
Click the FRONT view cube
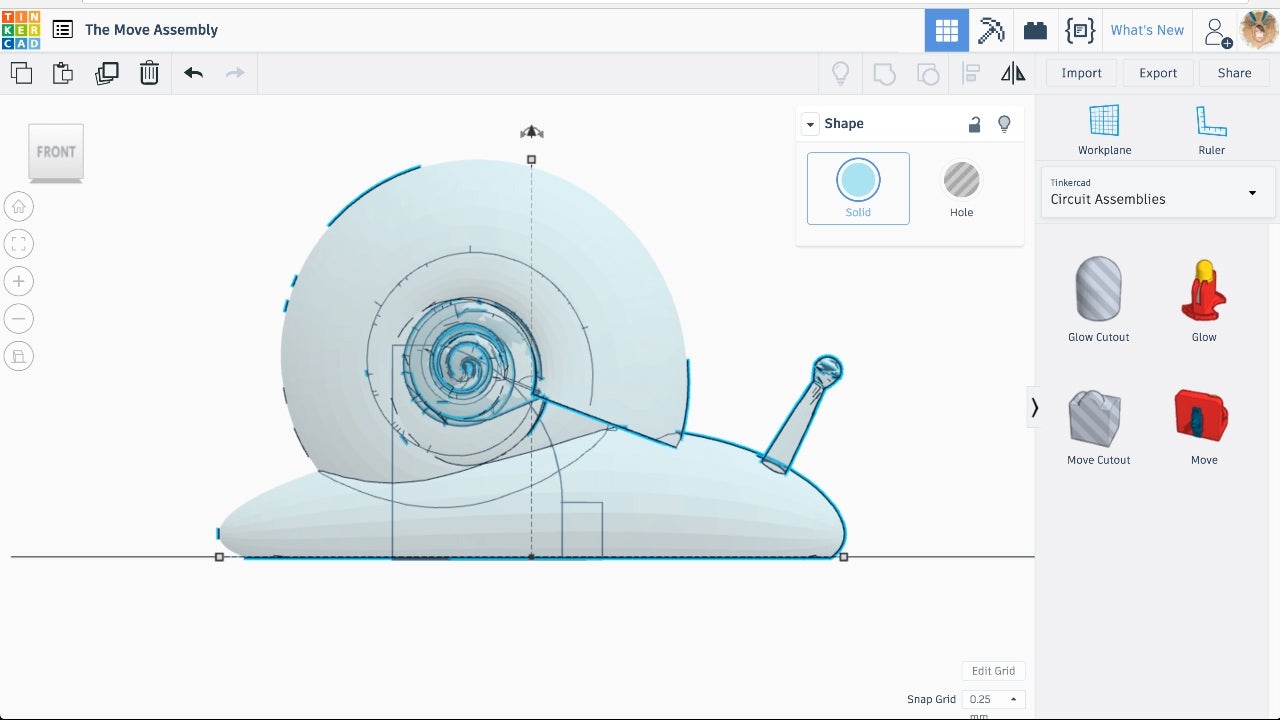coord(56,152)
